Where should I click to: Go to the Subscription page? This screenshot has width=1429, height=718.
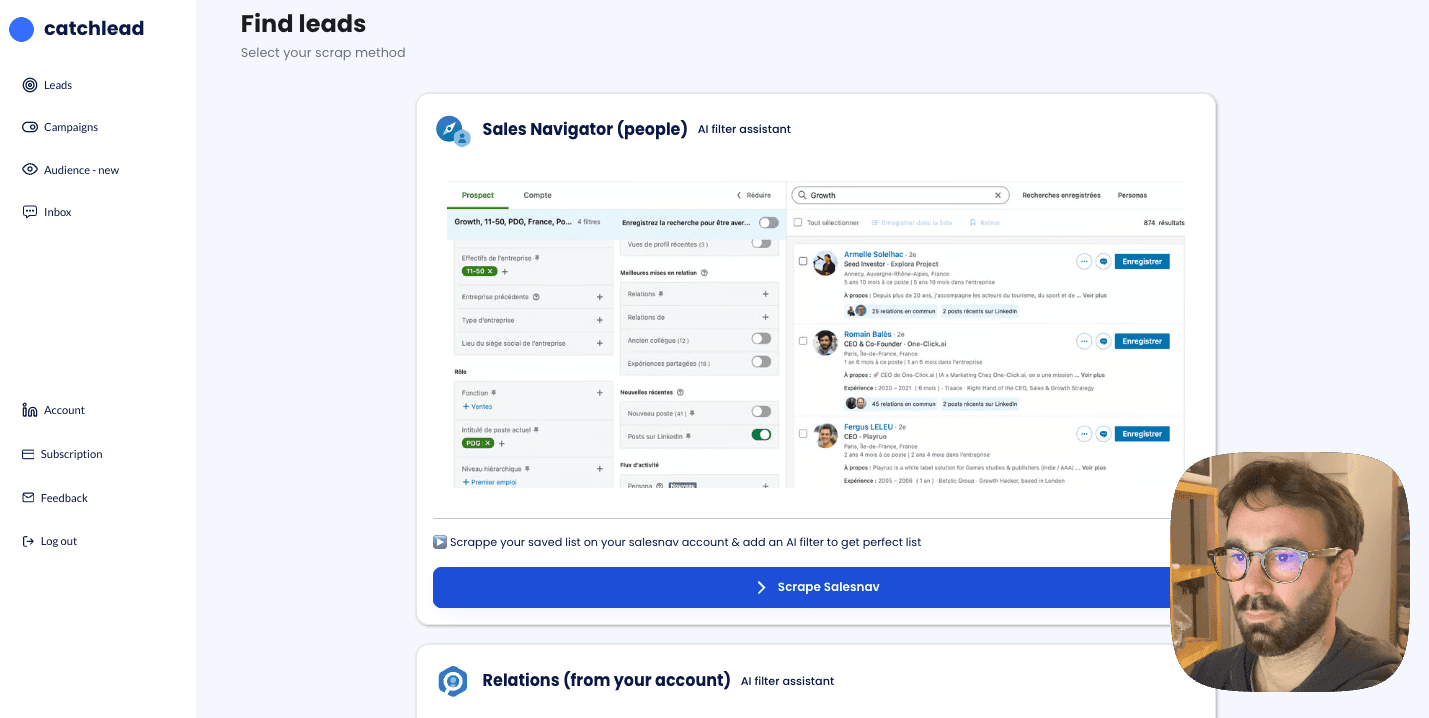[x=62, y=454]
